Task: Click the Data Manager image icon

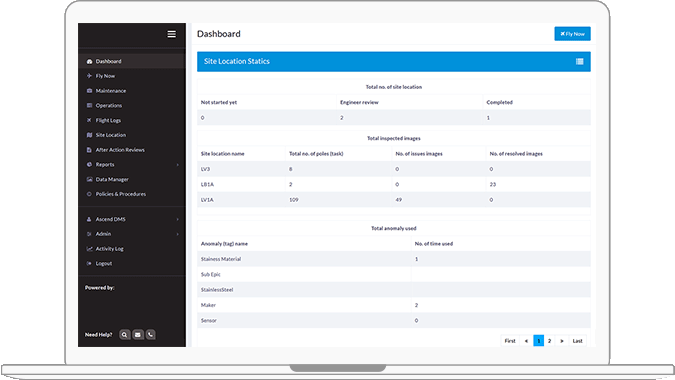Action: (89, 179)
